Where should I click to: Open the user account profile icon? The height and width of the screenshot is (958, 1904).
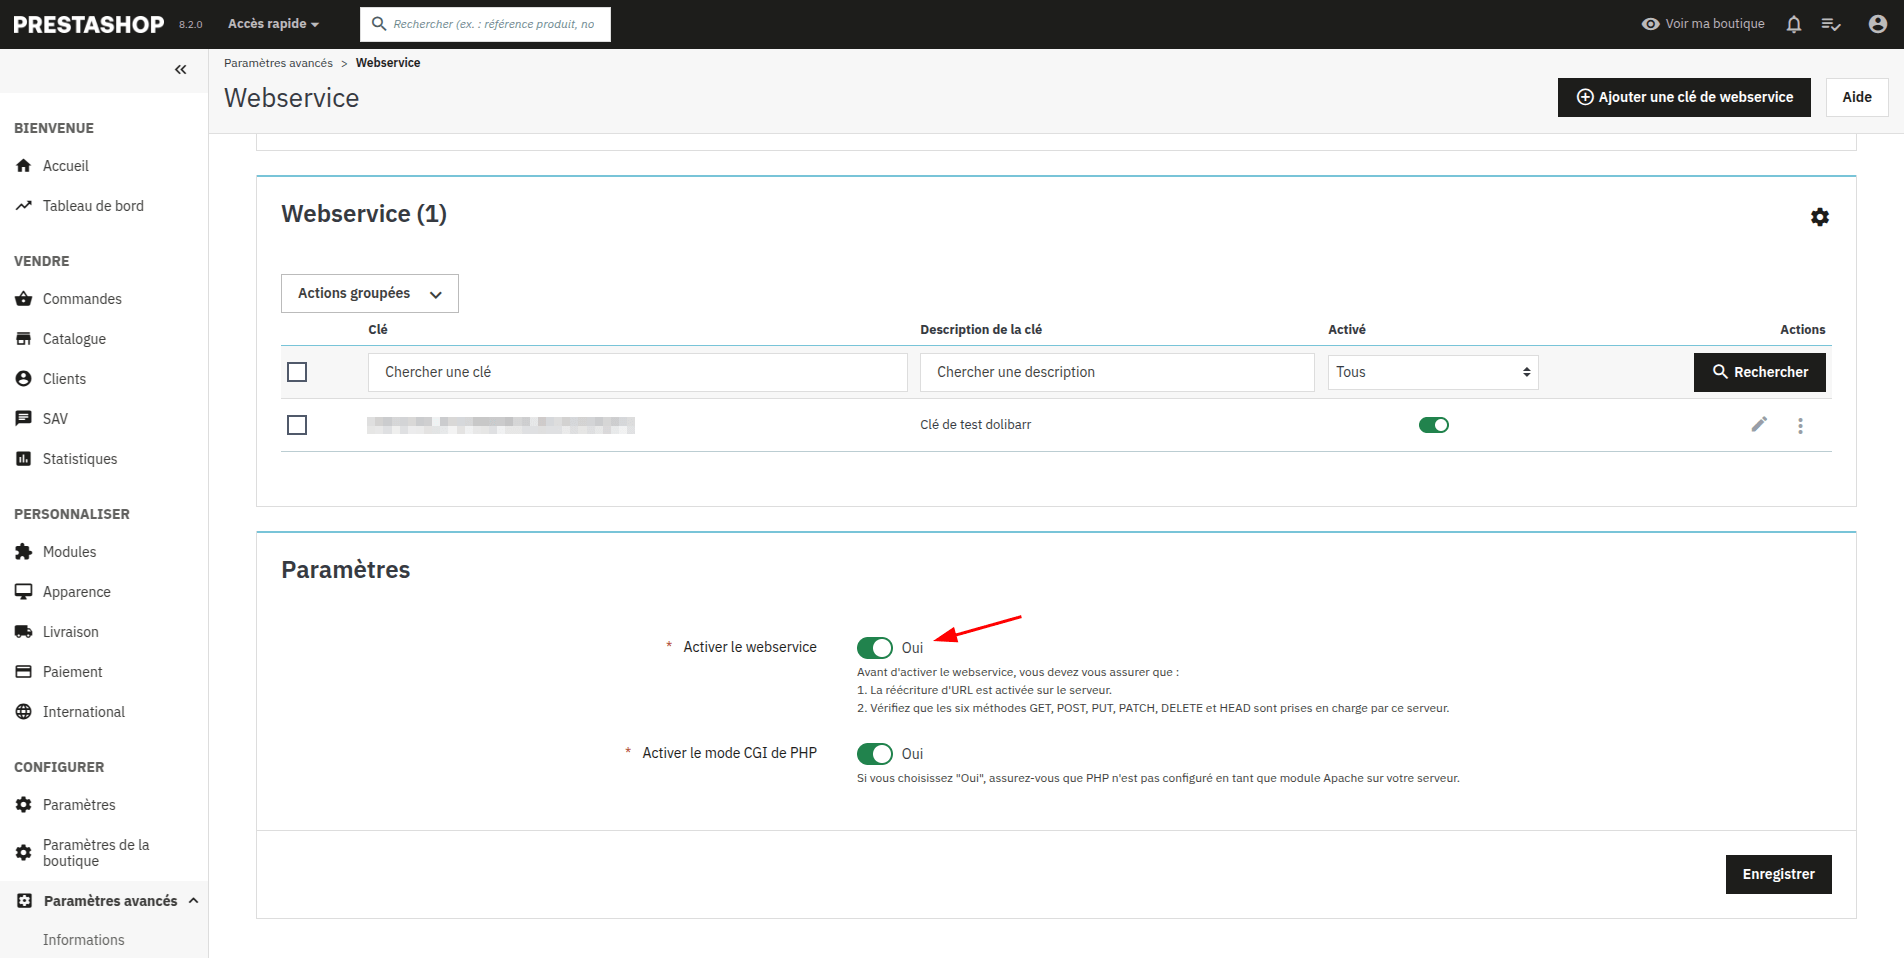pos(1877,24)
